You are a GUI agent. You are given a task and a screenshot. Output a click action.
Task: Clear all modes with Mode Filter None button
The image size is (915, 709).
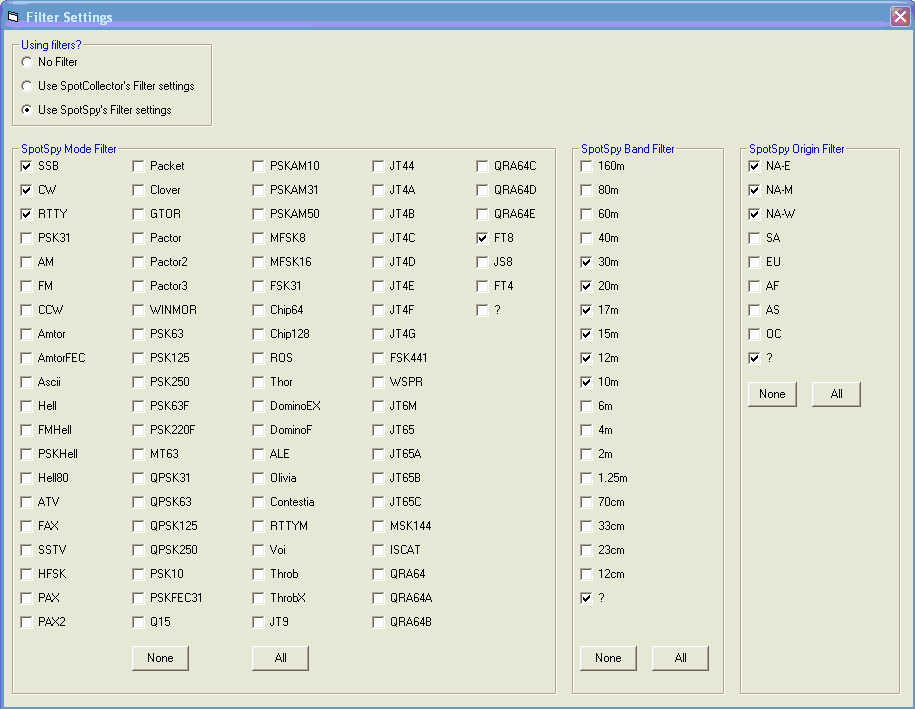point(160,658)
